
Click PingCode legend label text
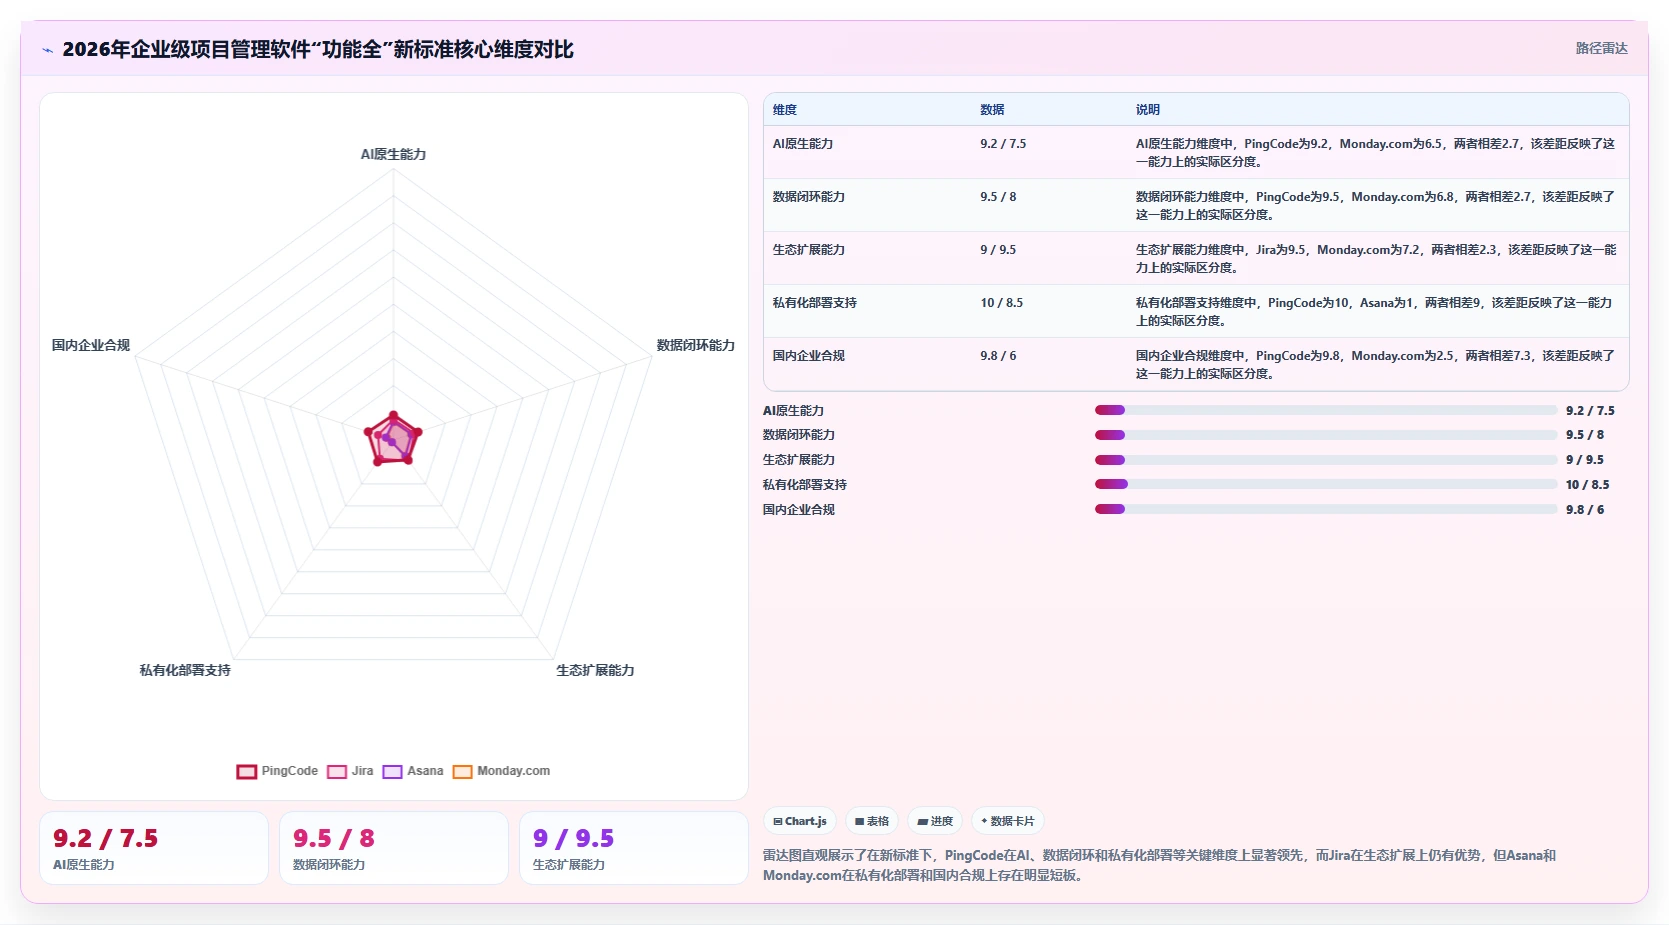pos(289,771)
